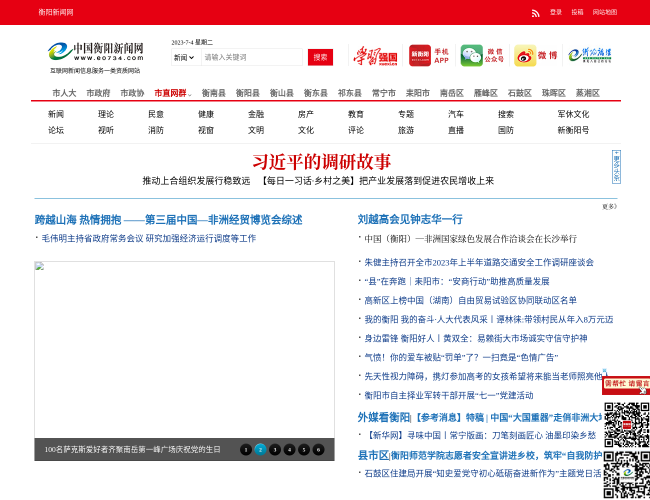Image resolution: width=650 pixels, height=500 pixels.
Task: Go to the 直播 channel
Action: pos(456,130)
